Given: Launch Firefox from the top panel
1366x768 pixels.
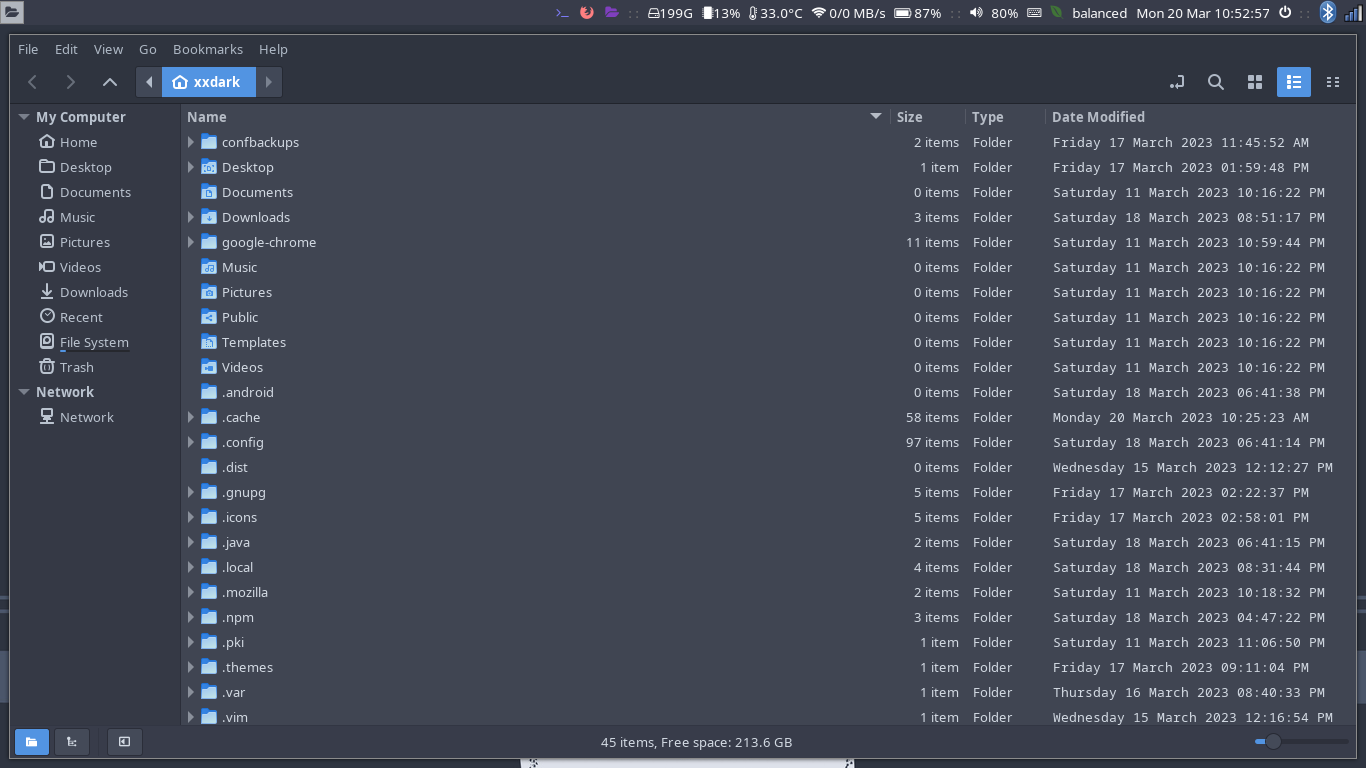Looking at the screenshot, I should [587, 13].
